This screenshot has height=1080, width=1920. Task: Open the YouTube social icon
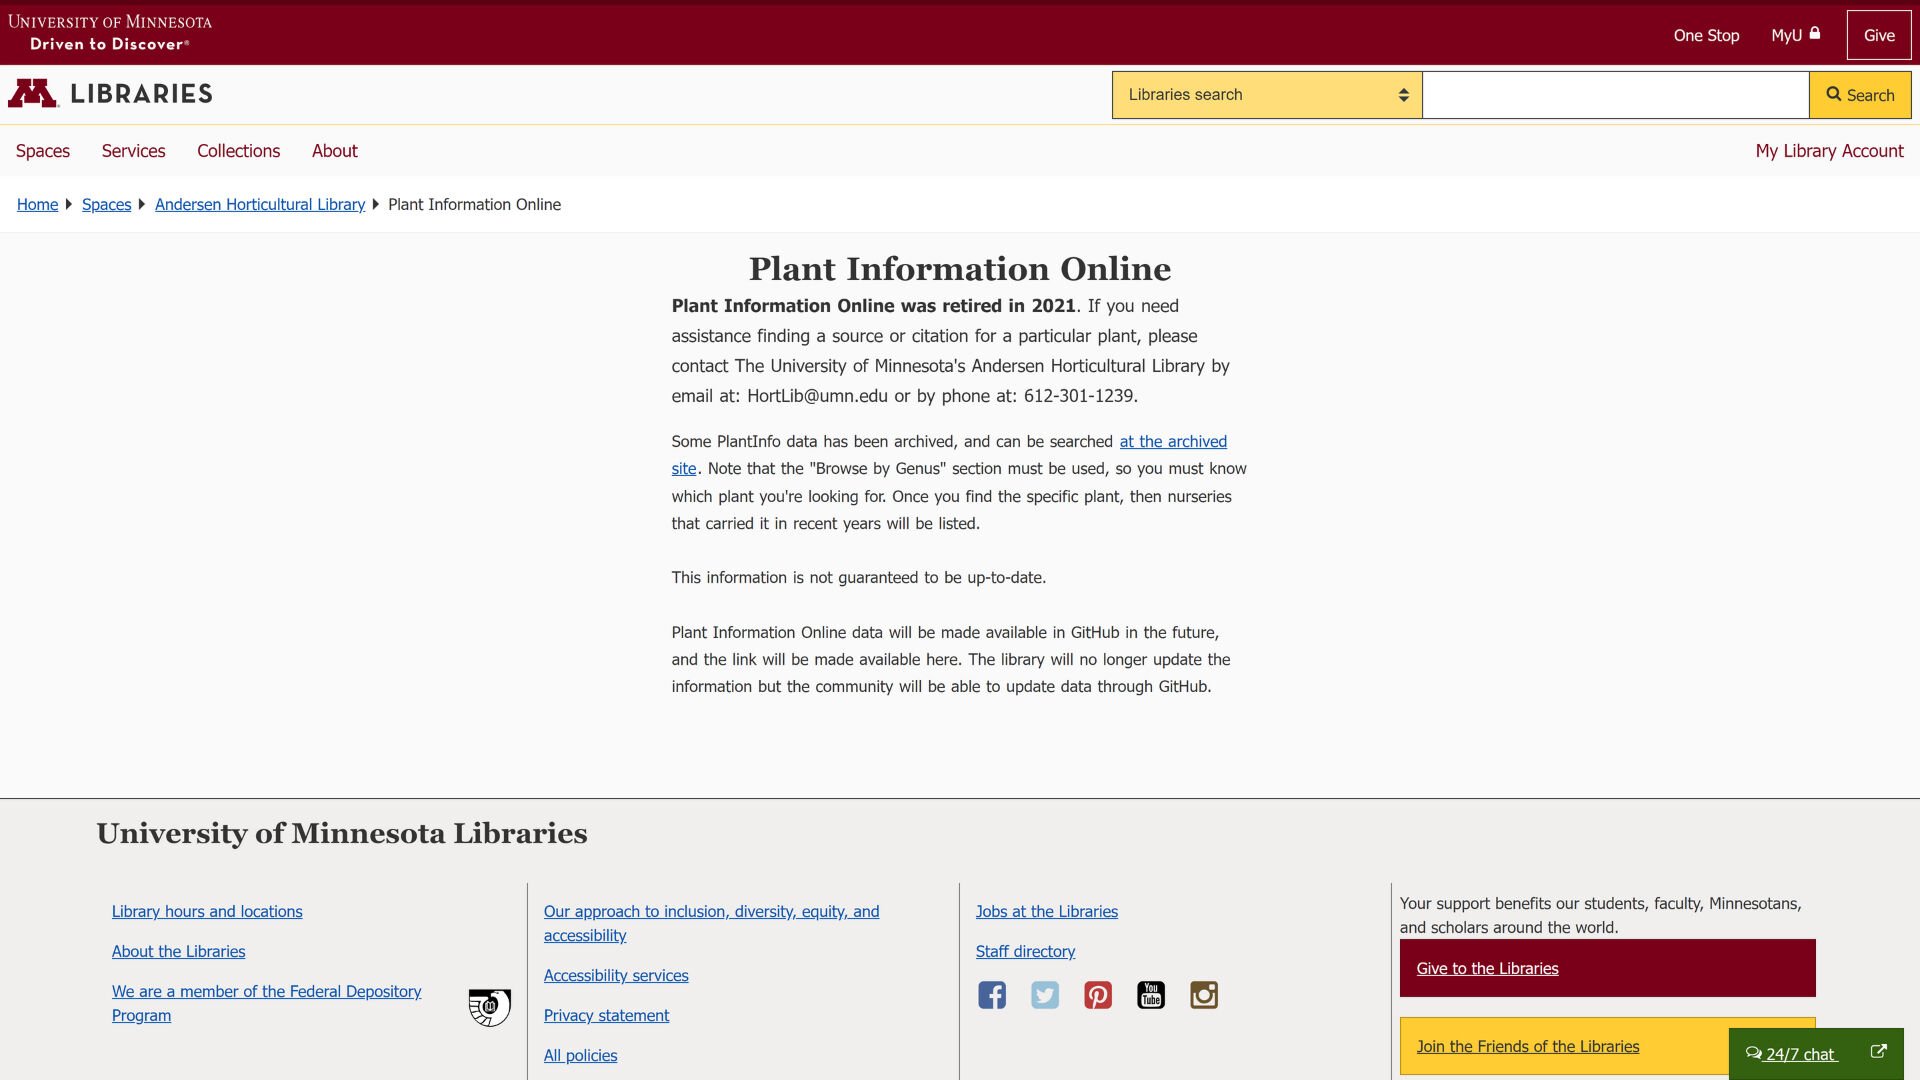1150,995
